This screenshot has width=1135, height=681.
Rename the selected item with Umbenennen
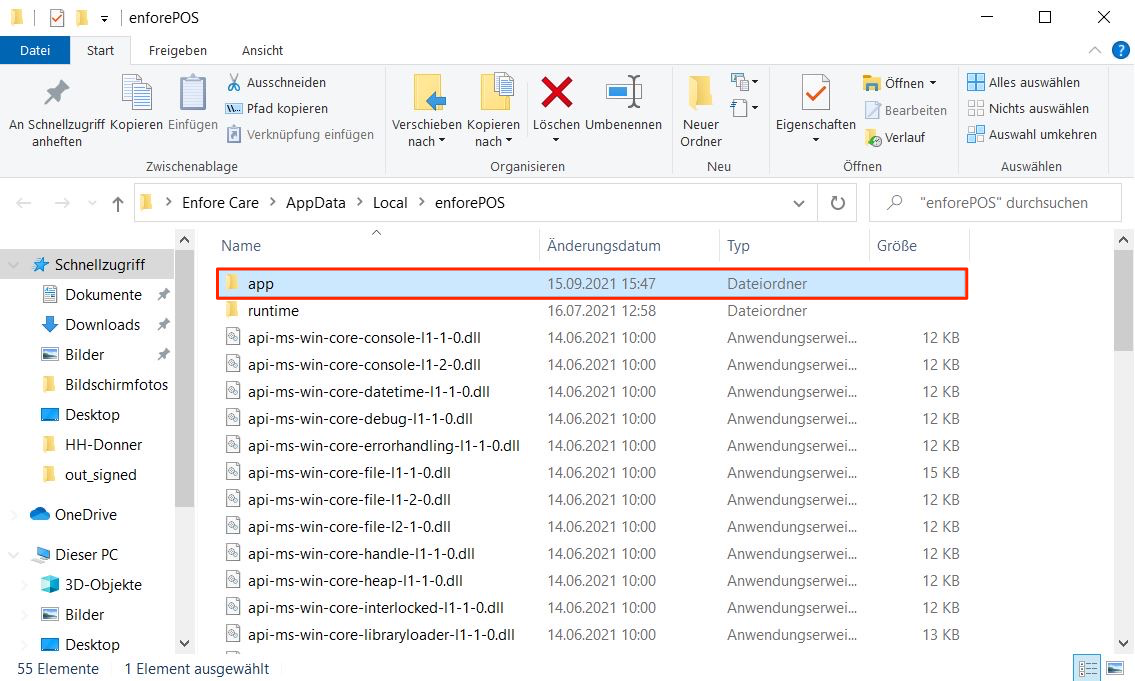[623, 105]
